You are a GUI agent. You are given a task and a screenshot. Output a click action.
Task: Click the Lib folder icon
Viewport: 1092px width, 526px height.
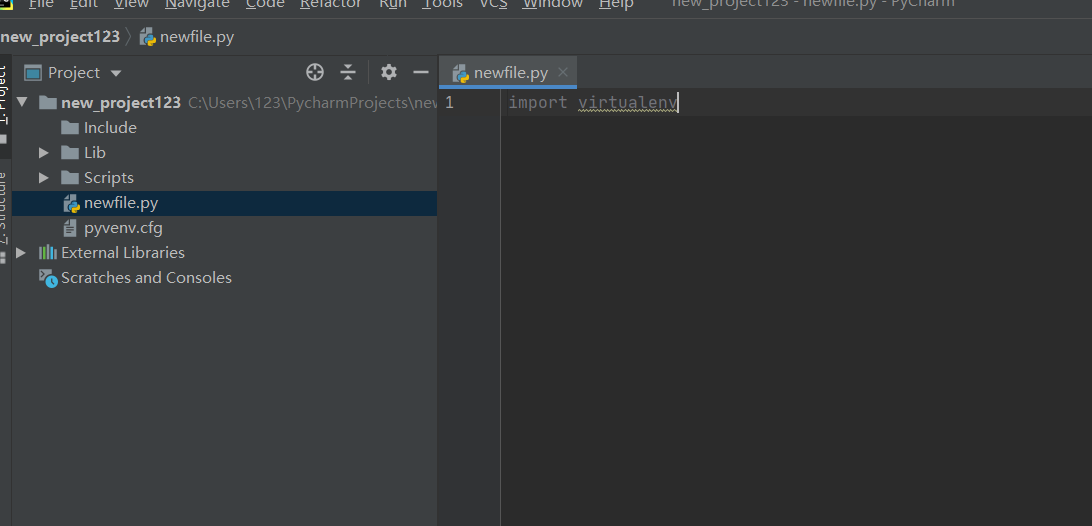pyautogui.click(x=70, y=153)
